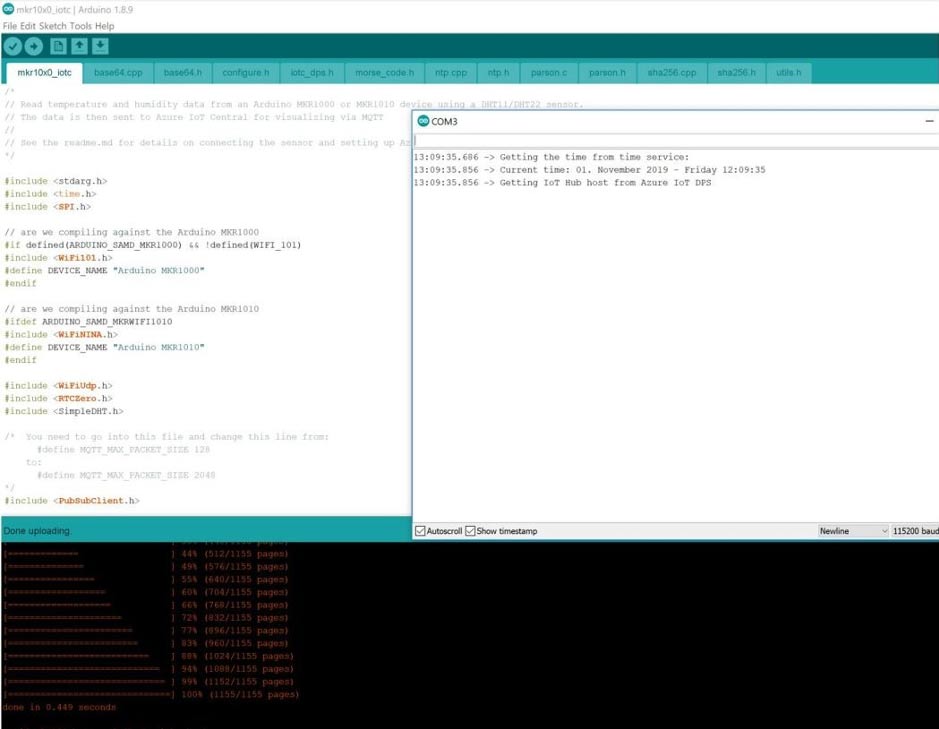Disable the Autoscroll checkbox
The width and height of the screenshot is (939, 729).
click(419, 531)
